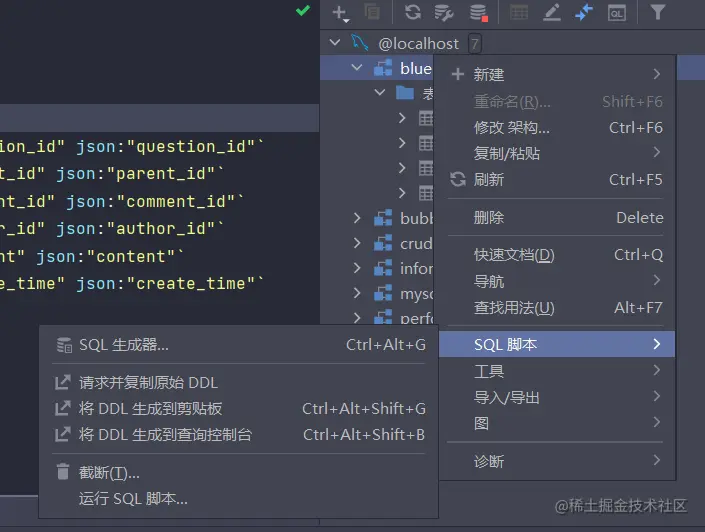This screenshot has width=705, height=532.
Task: Click the MySQL dolphin icon beside @localhost
Action: [360, 43]
